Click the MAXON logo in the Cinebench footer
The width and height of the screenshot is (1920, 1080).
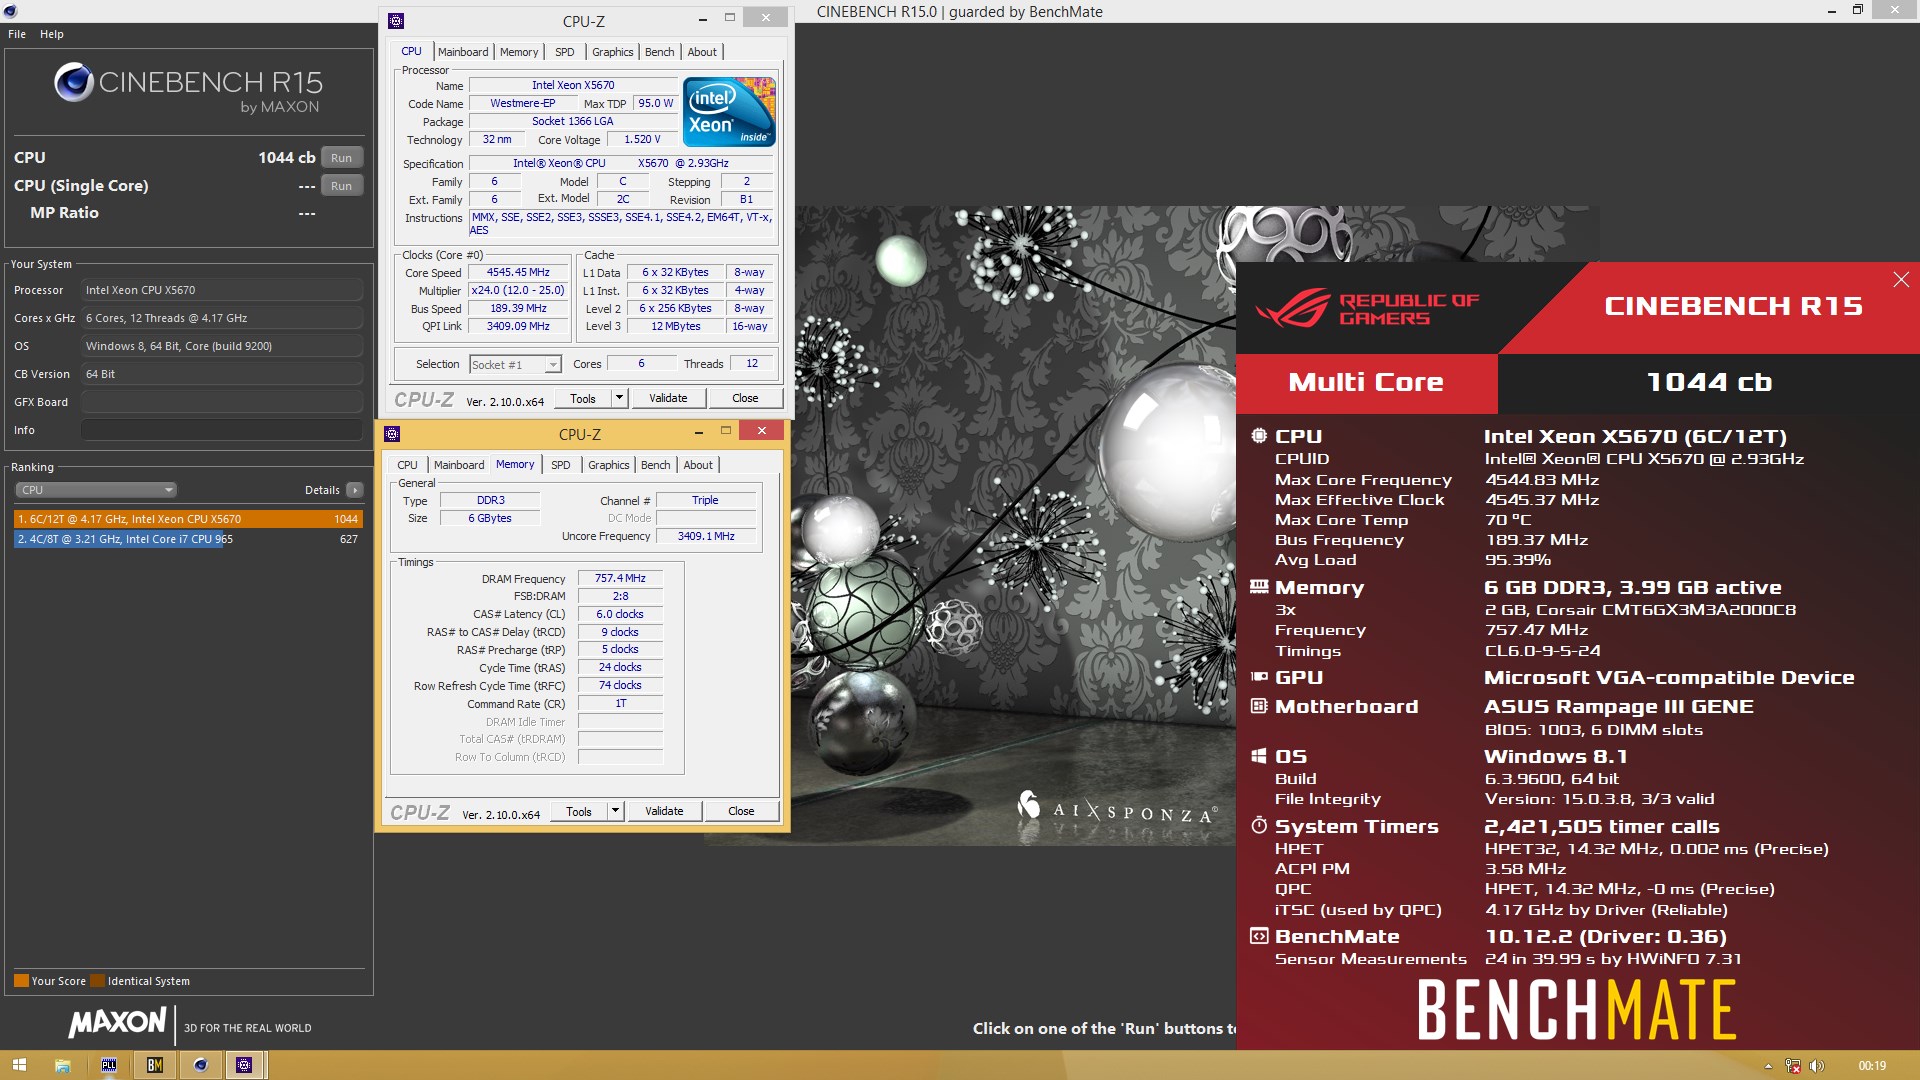(117, 1022)
